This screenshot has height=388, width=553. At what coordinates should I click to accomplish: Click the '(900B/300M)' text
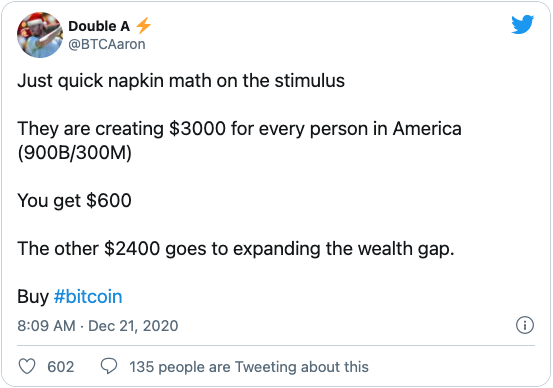(74, 153)
